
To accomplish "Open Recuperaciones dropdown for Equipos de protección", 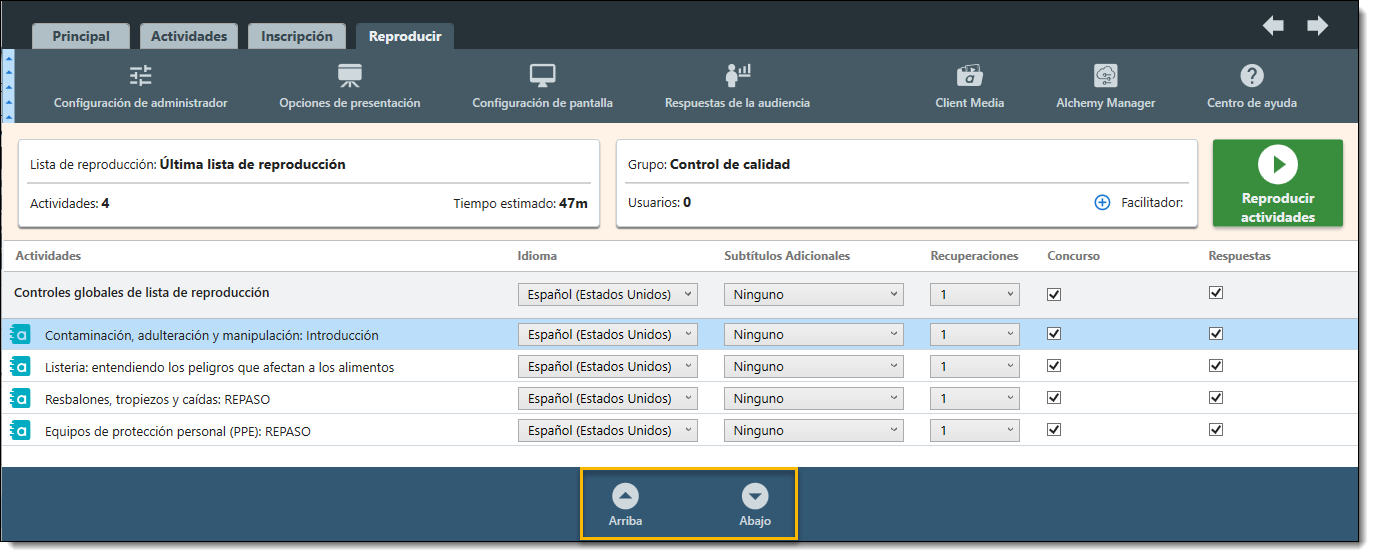I will pos(974,431).
